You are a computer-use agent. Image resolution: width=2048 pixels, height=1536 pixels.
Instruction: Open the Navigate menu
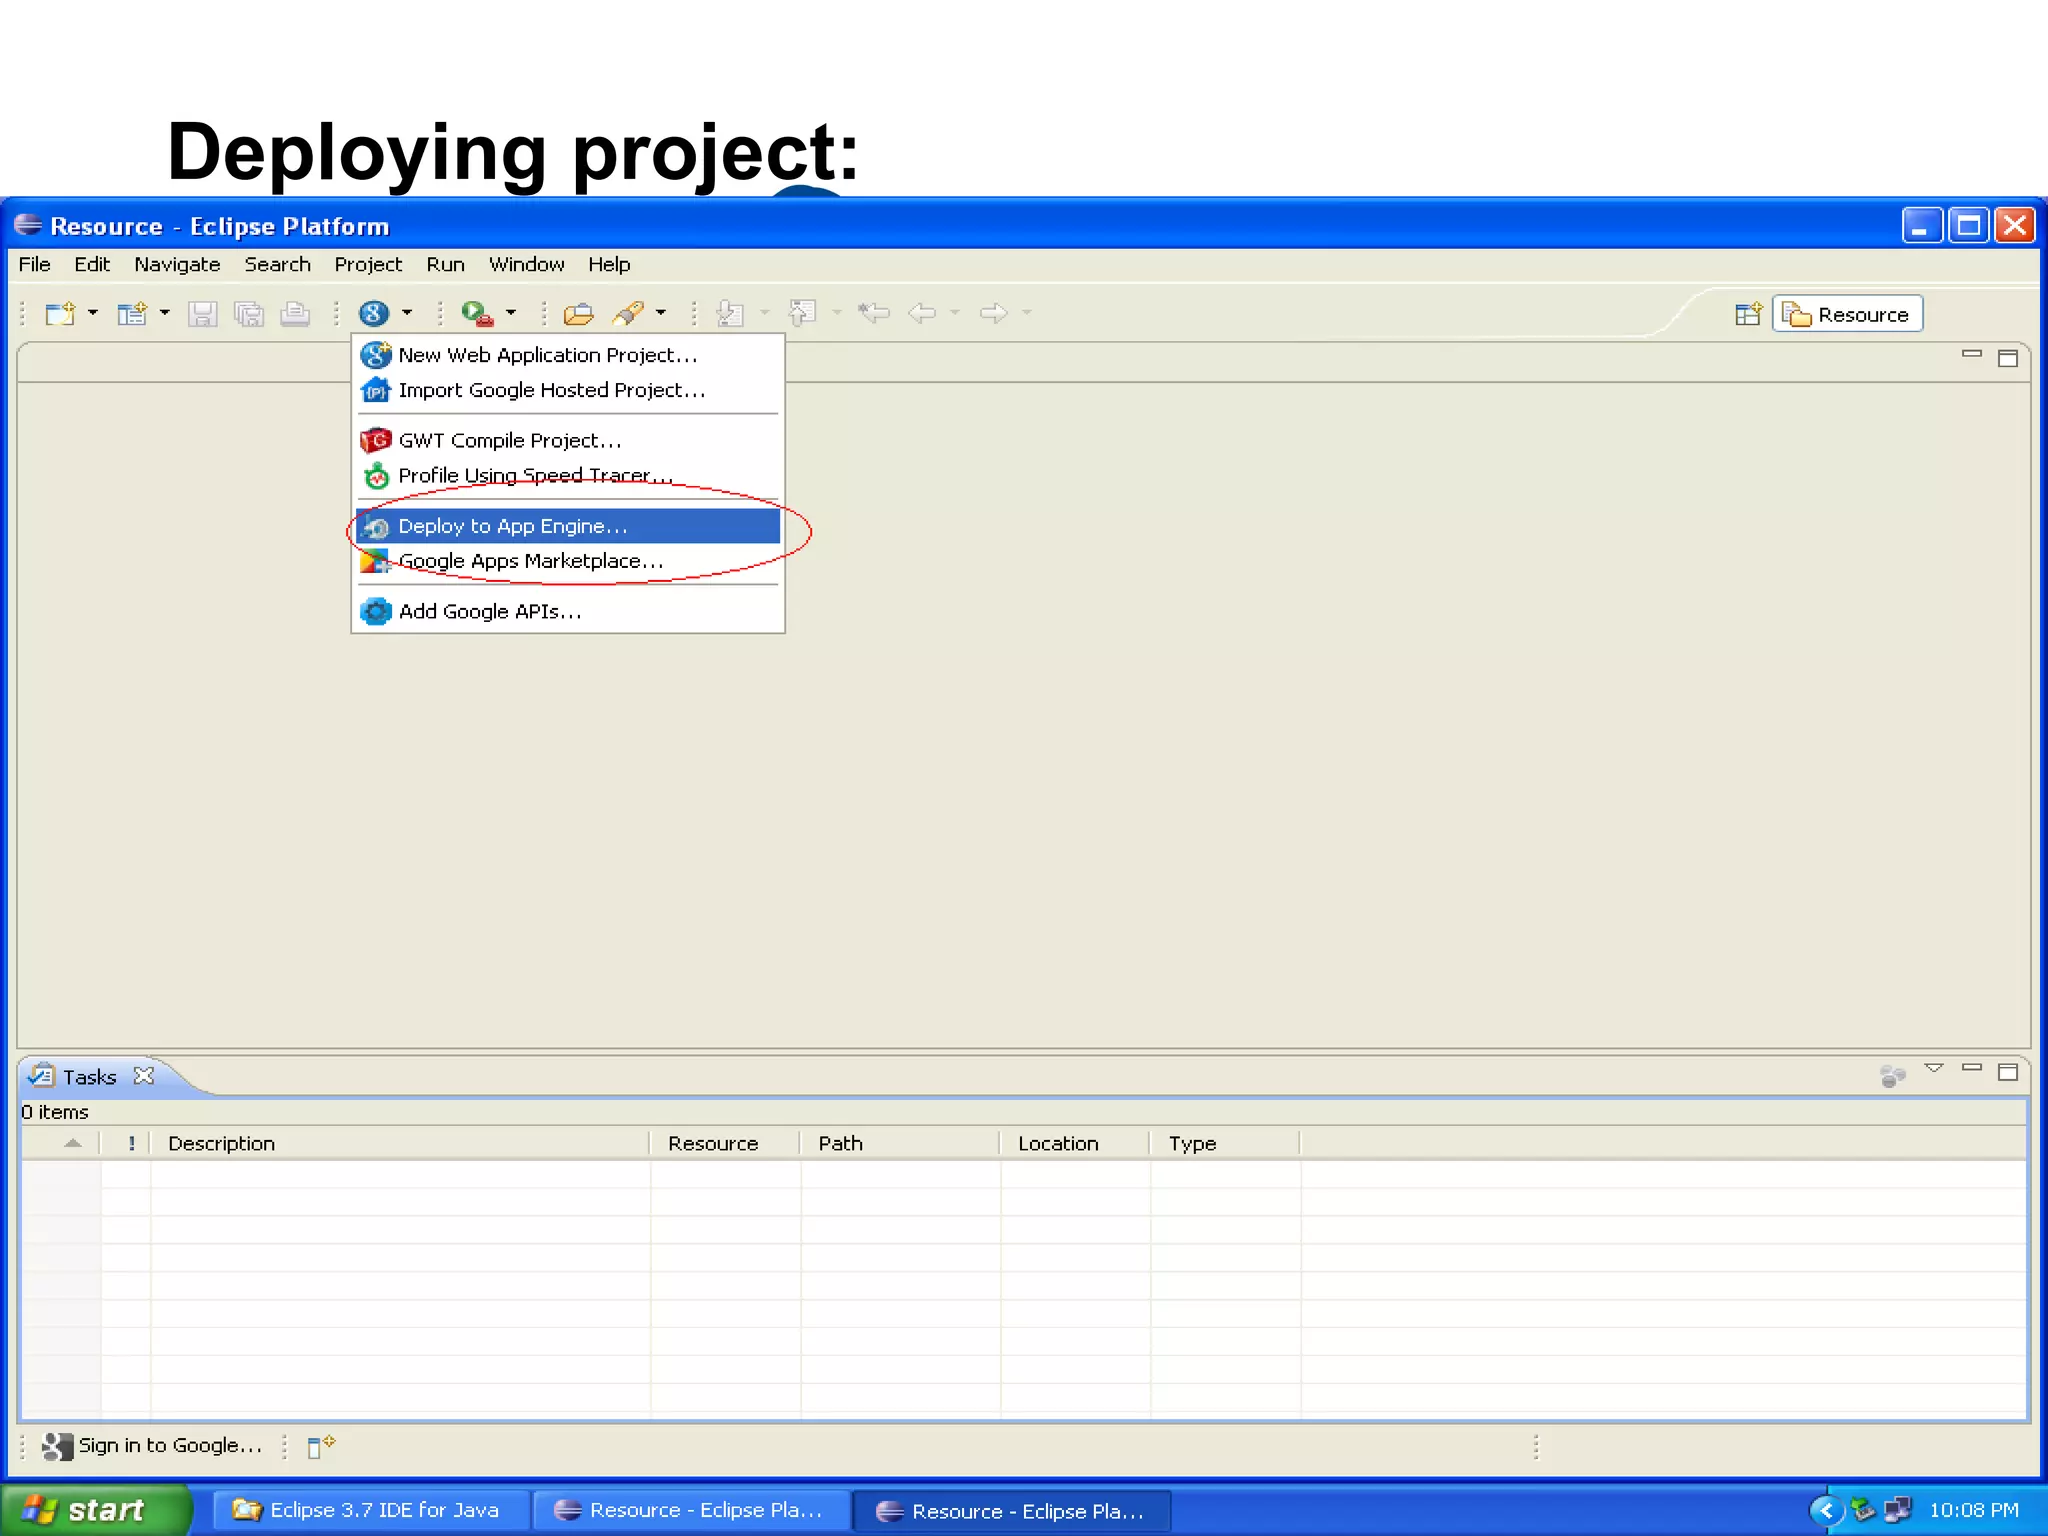click(177, 264)
